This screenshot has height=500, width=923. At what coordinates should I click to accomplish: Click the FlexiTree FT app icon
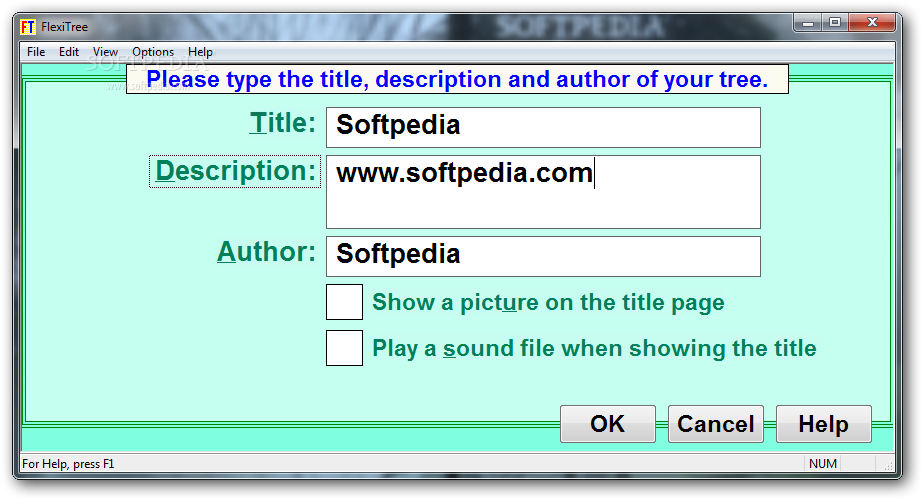tap(28, 27)
